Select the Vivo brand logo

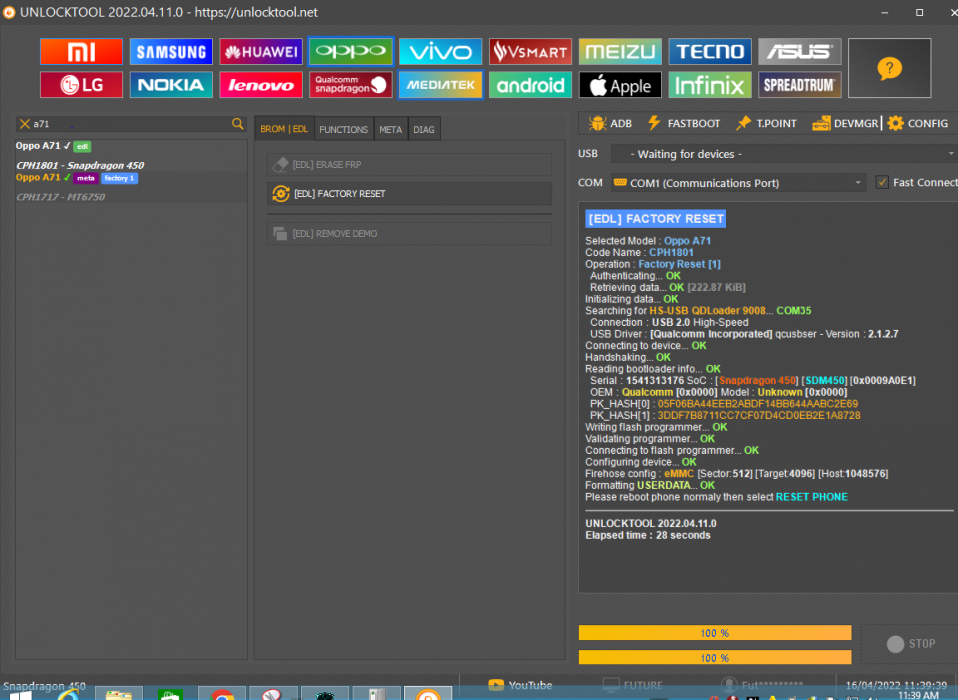[x=441, y=51]
